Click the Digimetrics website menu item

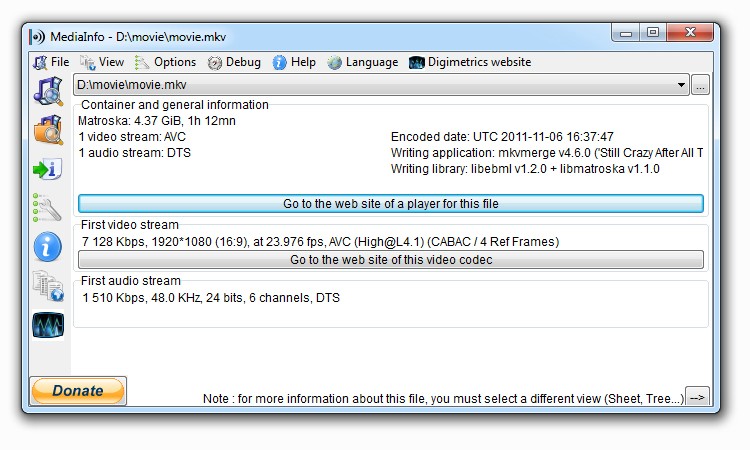coord(470,62)
